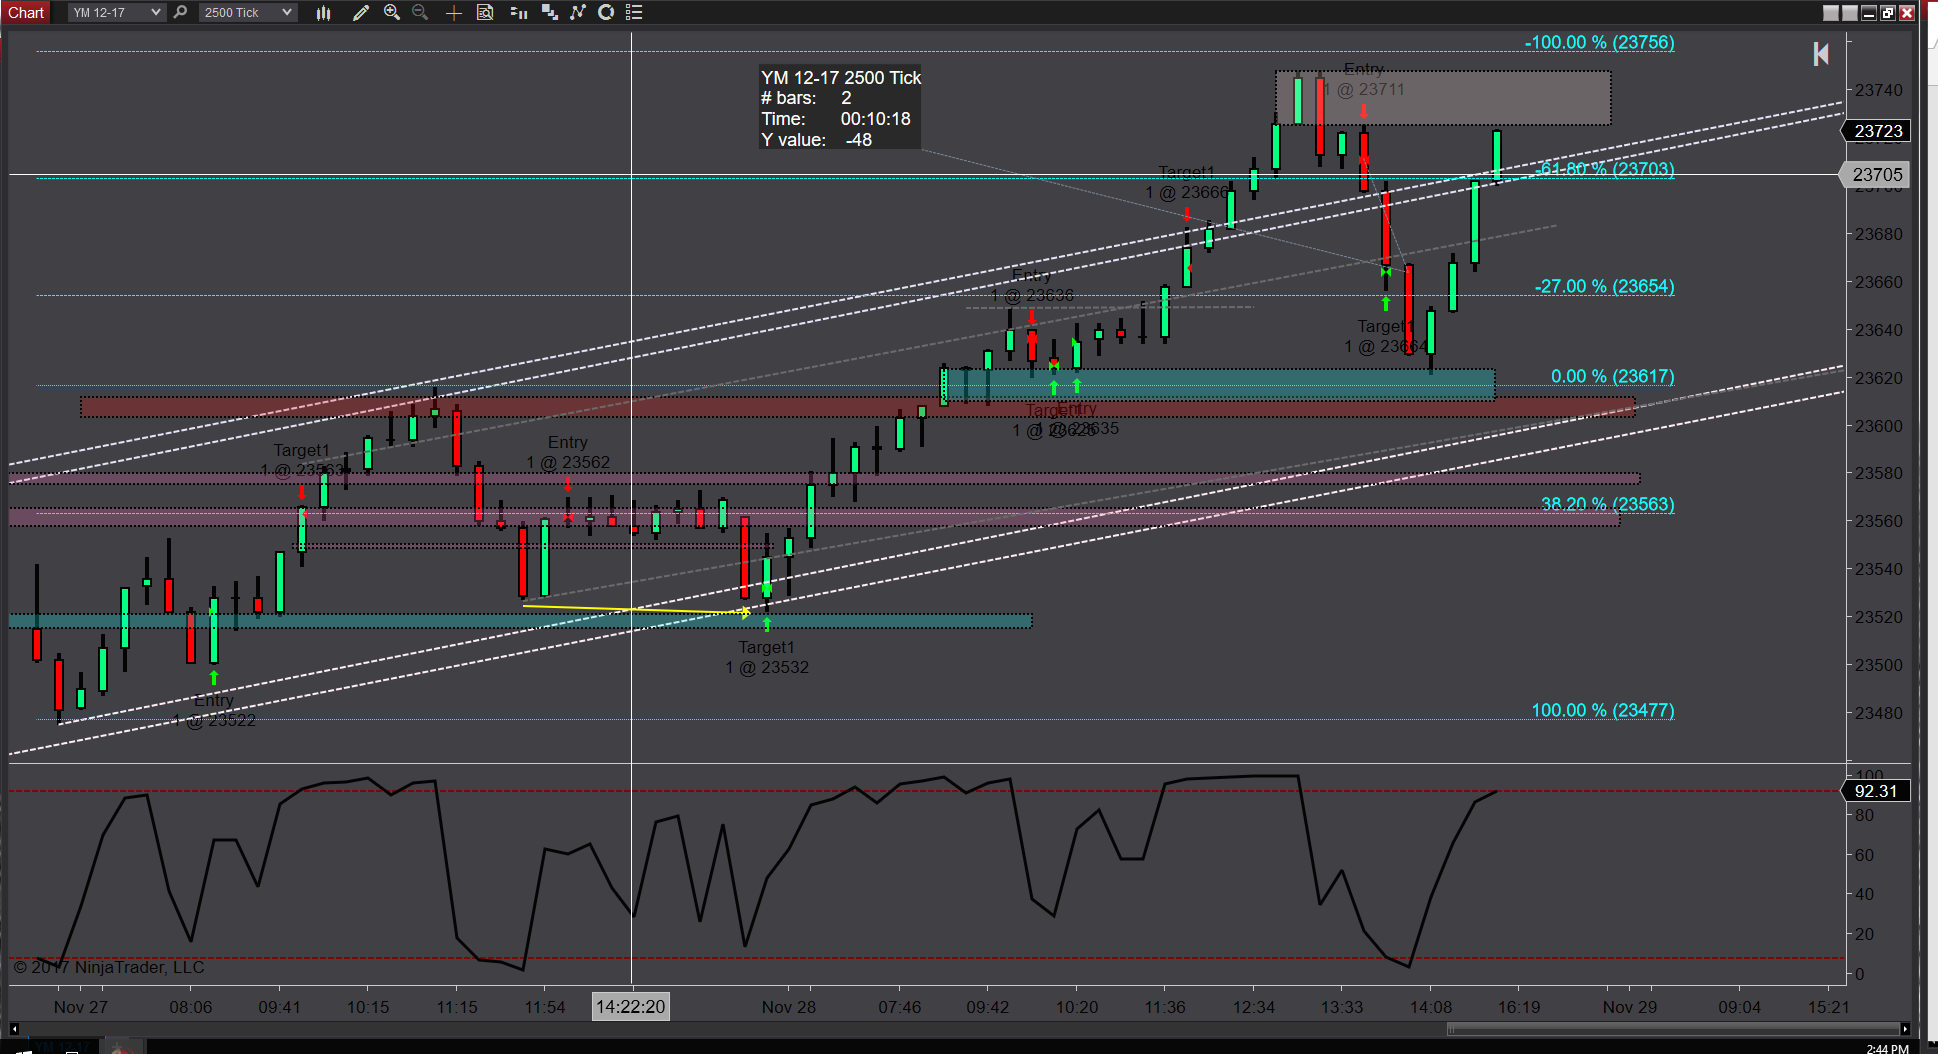
Task: Click the horizontal scrollbar right arrow
Action: 1906,1029
